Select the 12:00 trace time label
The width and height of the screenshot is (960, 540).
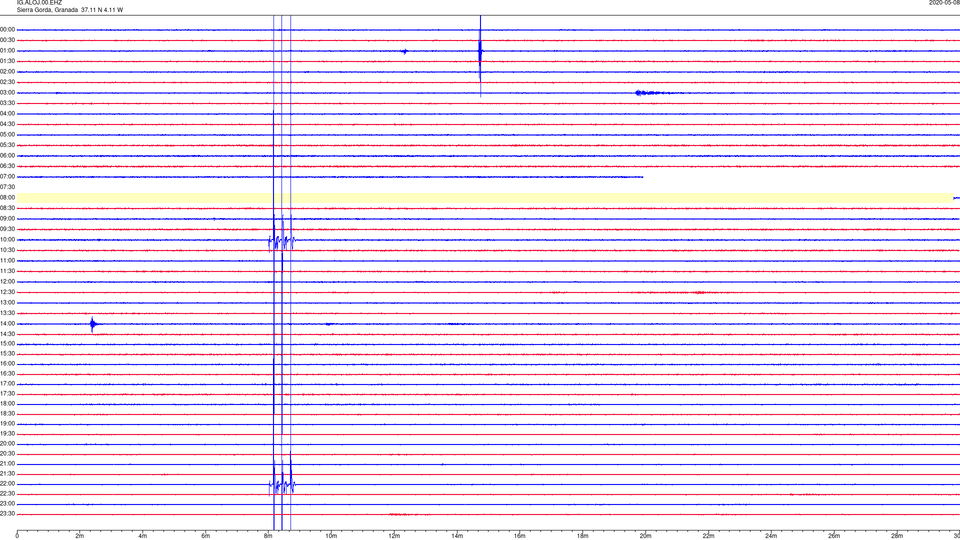(7, 282)
